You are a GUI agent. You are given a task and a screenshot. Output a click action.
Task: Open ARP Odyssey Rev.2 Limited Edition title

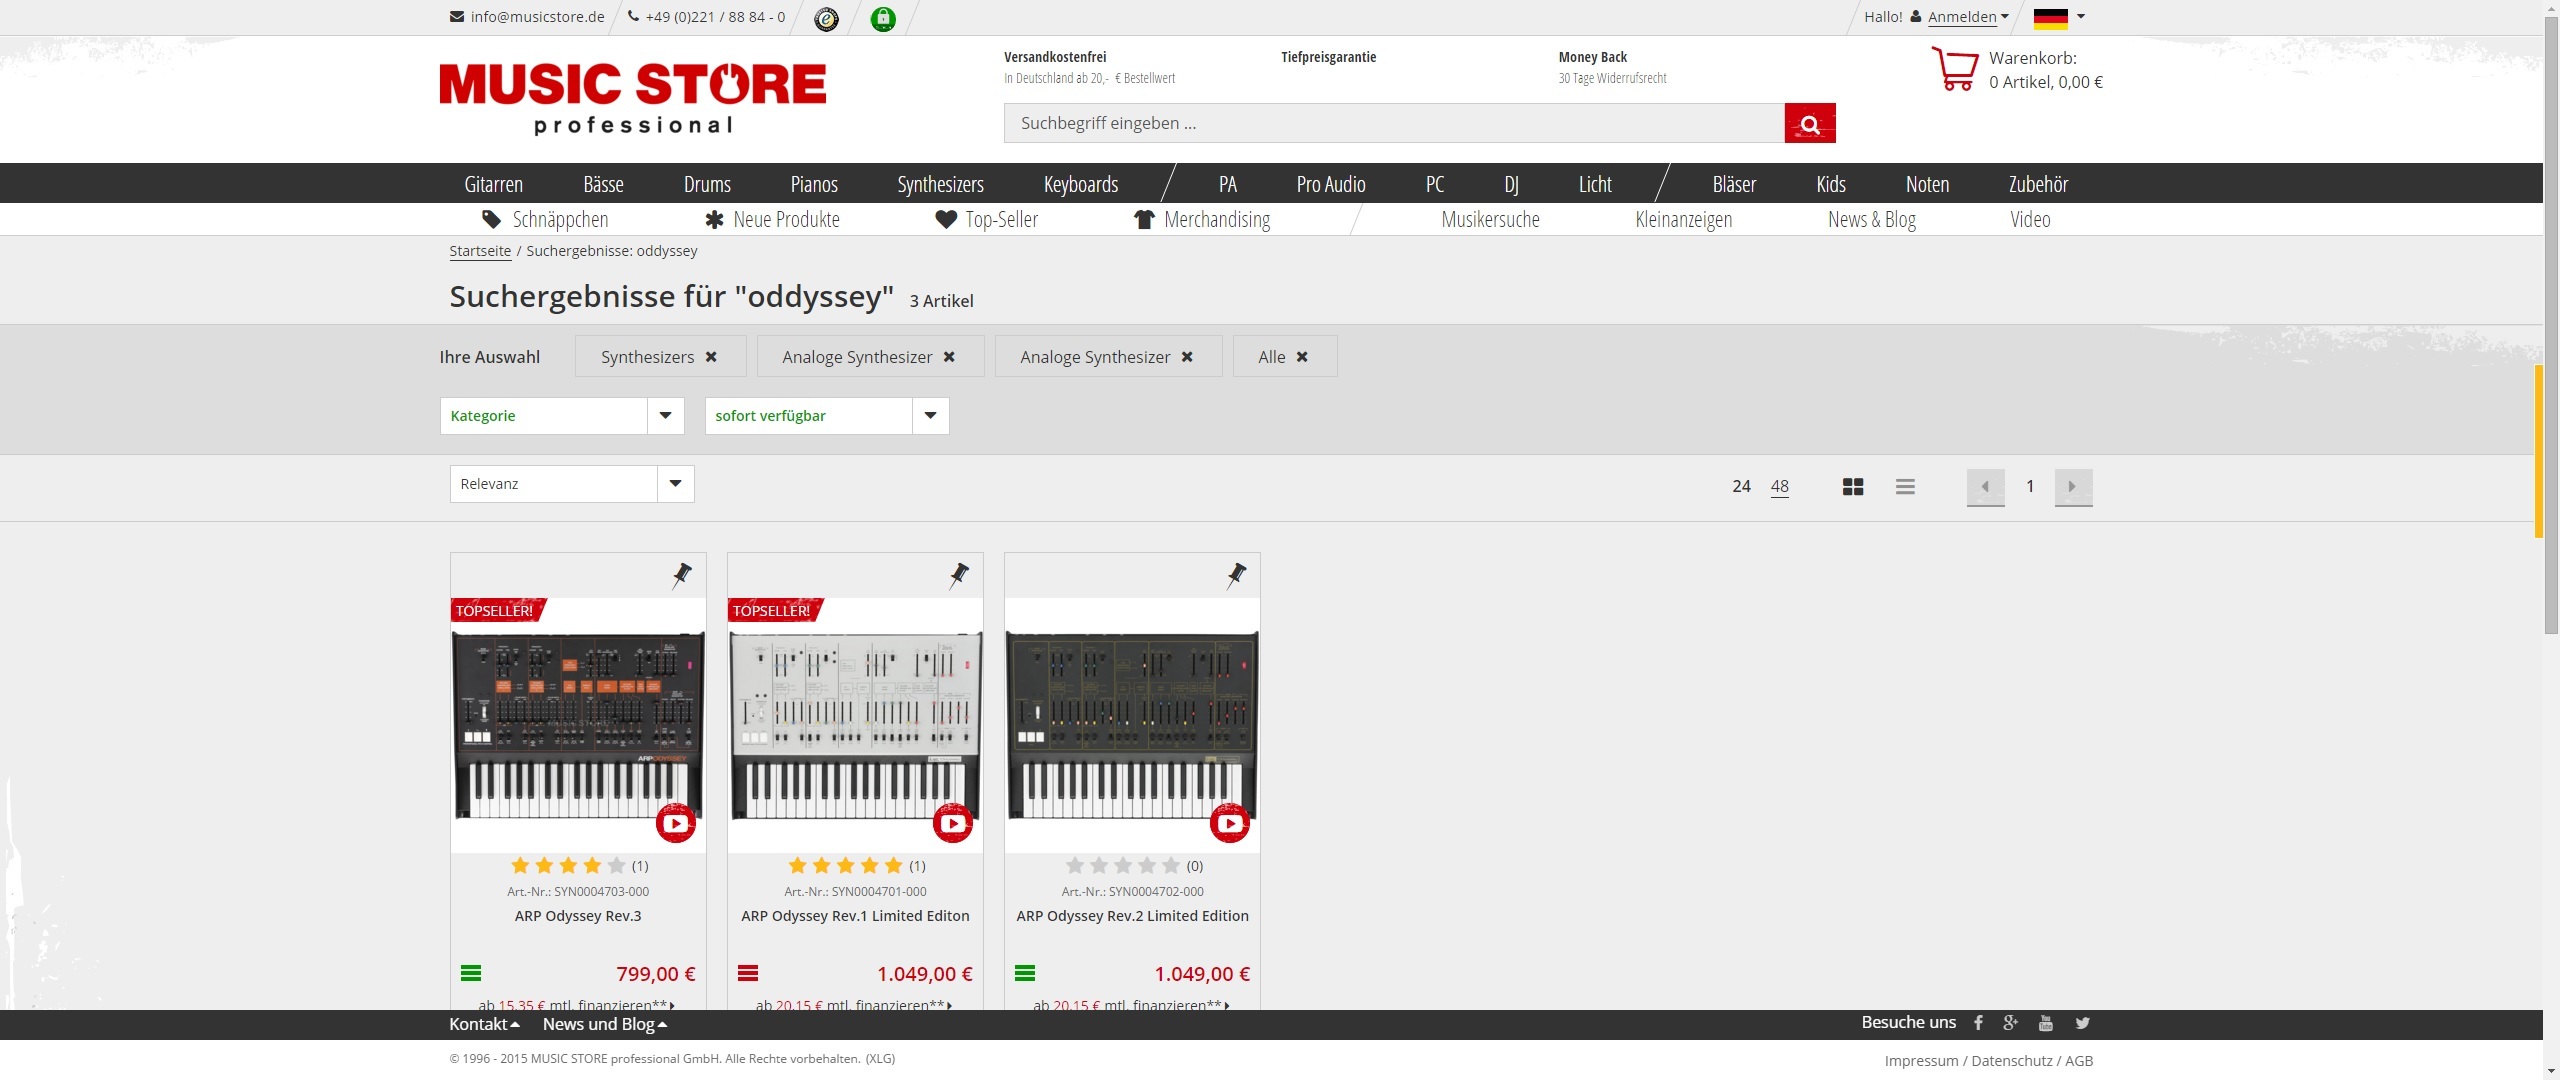coord(1132,916)
